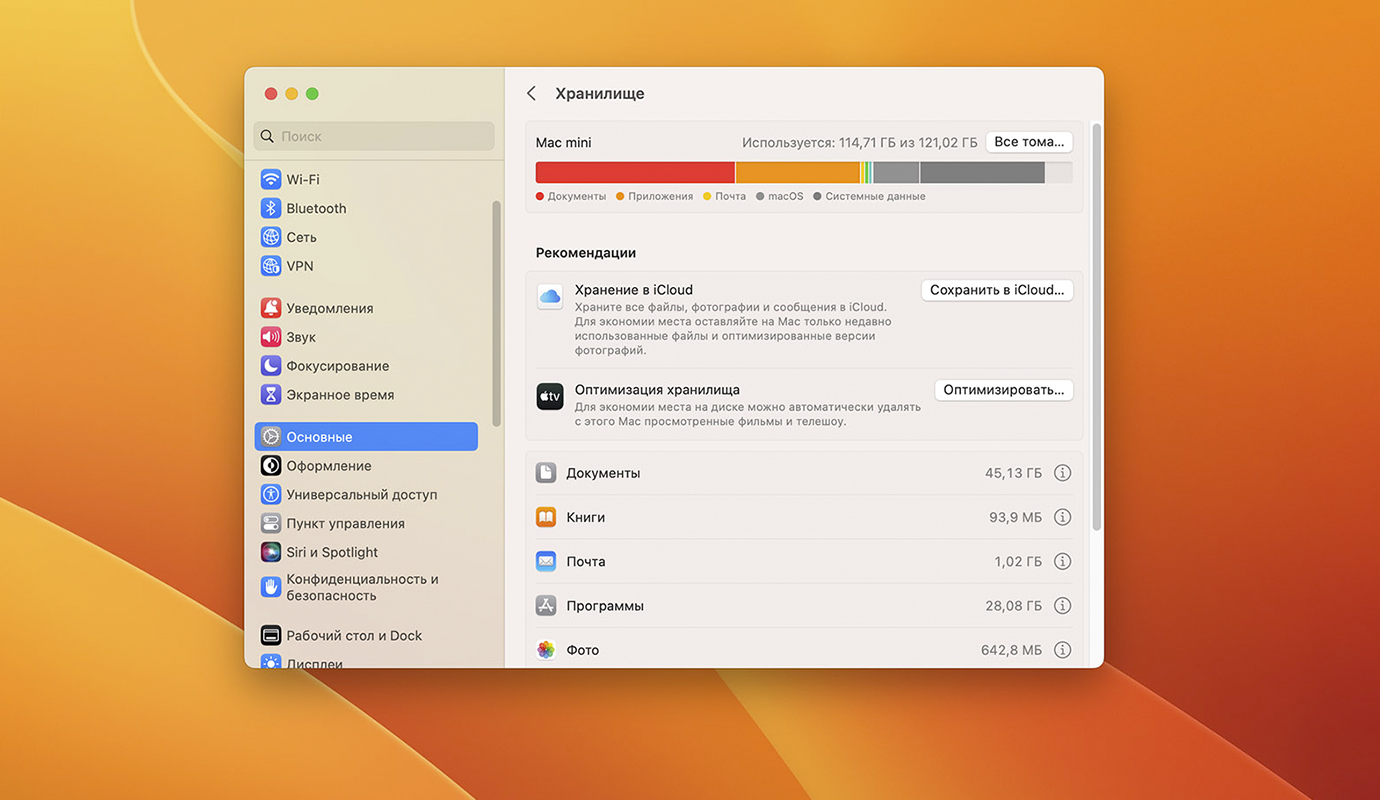Click the Универсальный доступ icon
This screenshot has width=1380, height=800.
click(271, 495)
